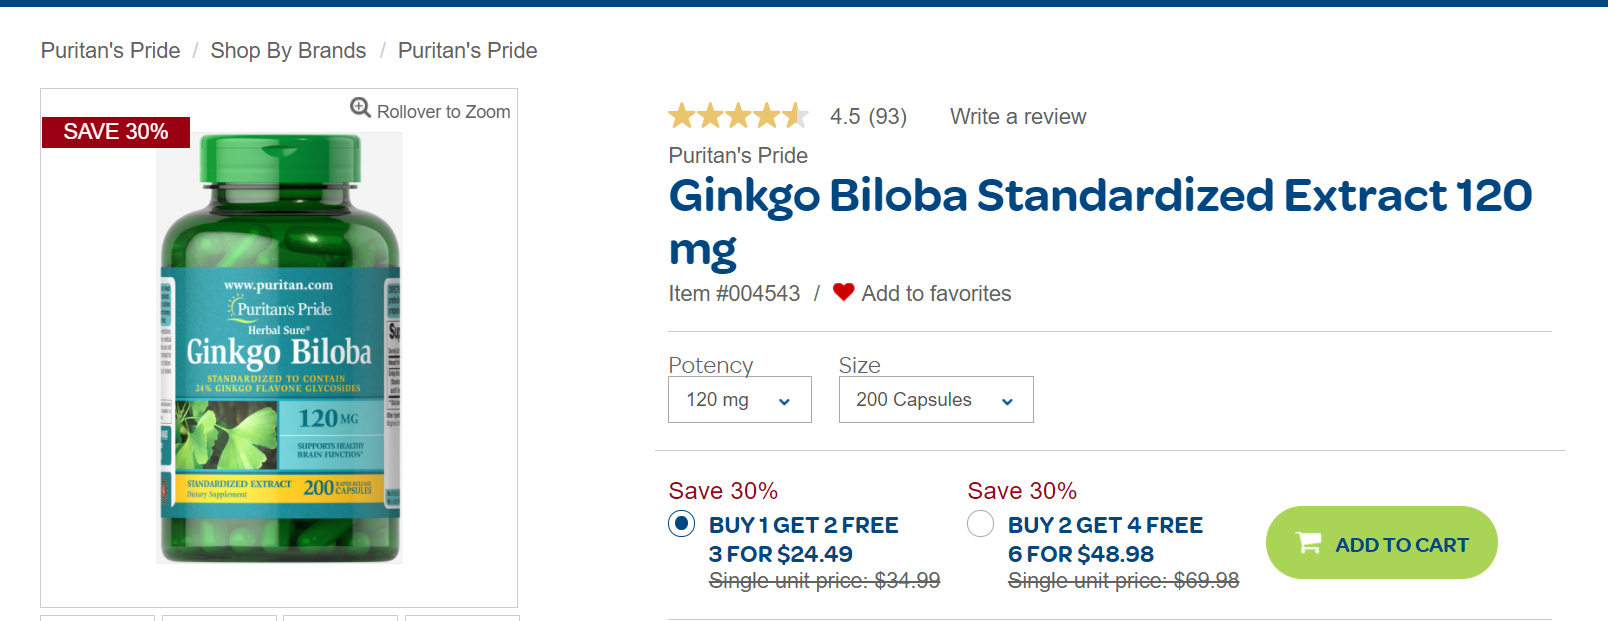Select Buy 1 Get 2 Free option
Screen dimensions: 1608x621
682,524
